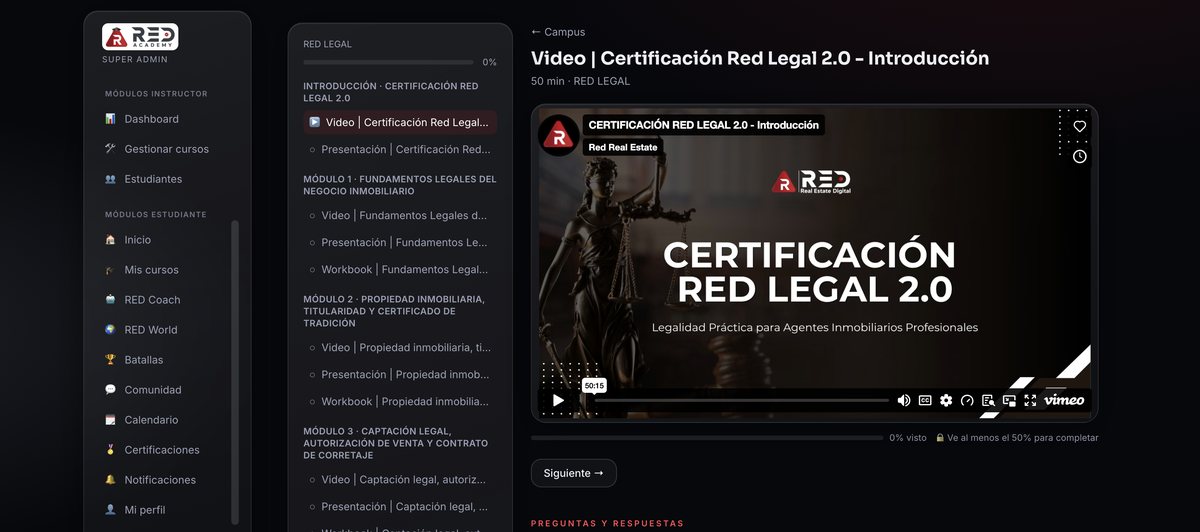The image size is (1200, 532).
Task: Play the Vimeo video
Action: [558, 400]
